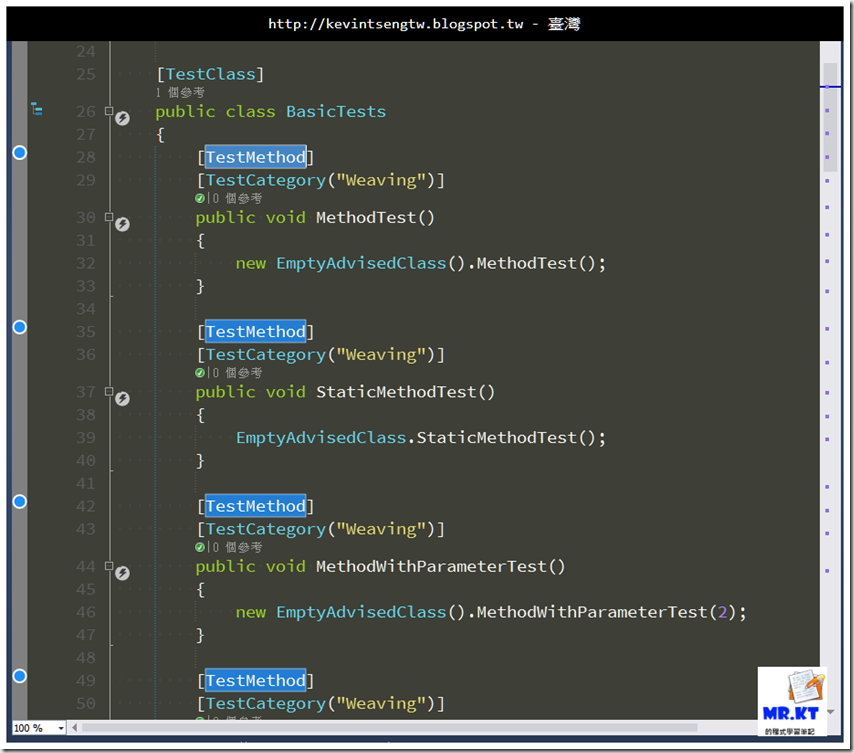Click TestCategory attribute on line 36
The width and height of the screenshot is (854, 753).
(x=266, y=354)
